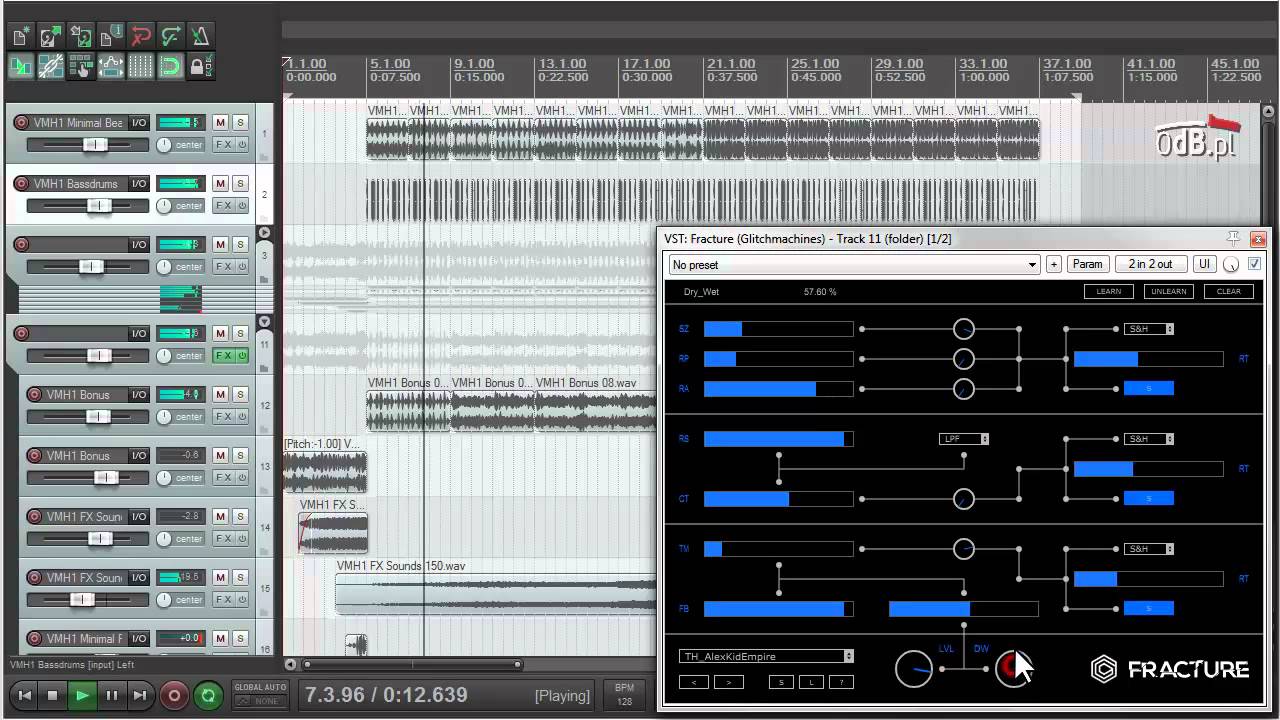
Task: Toggle the Fracture plugin bypass checkbox
Action: (x=1254, y=264)
